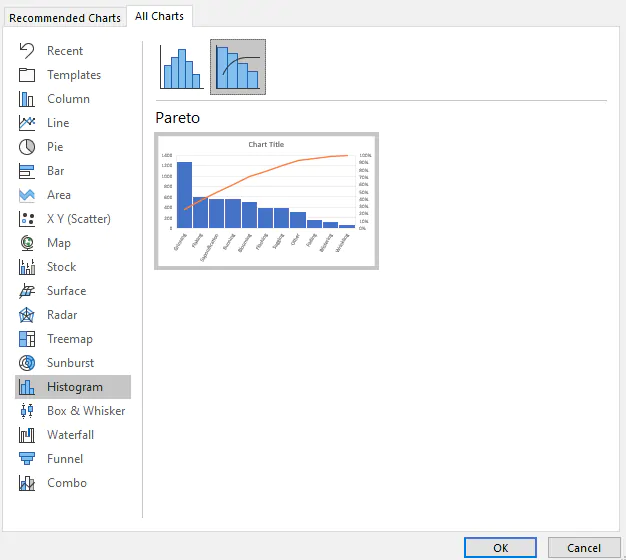Choose the X Y (Scatter) chart type

tap(78, 219)
